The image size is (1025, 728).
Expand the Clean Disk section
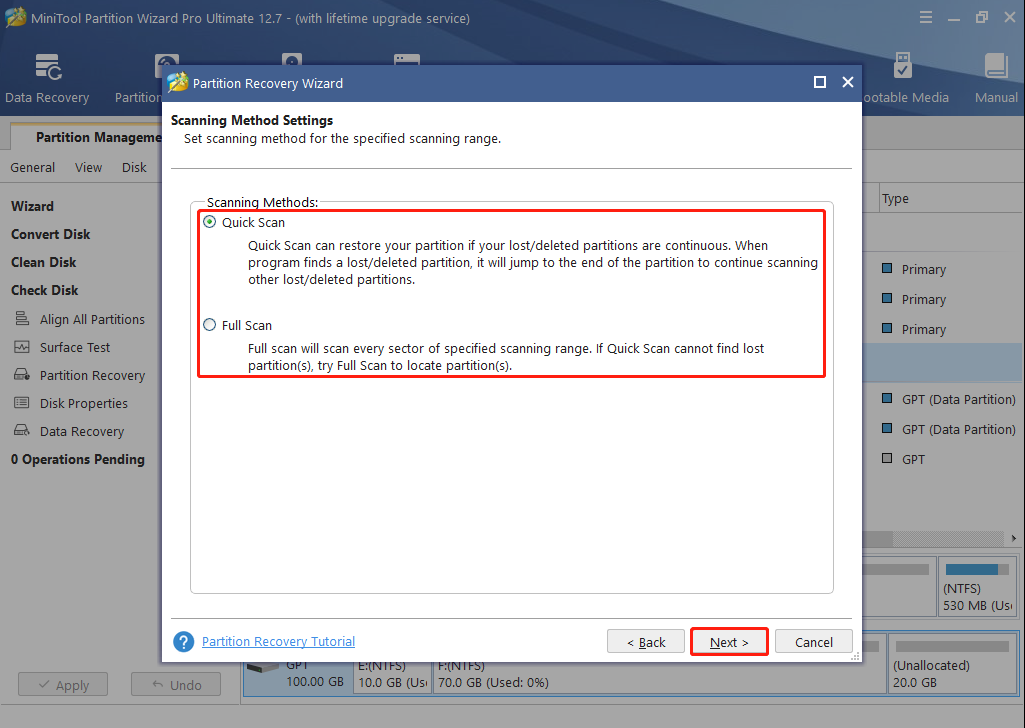click(44, 262)
